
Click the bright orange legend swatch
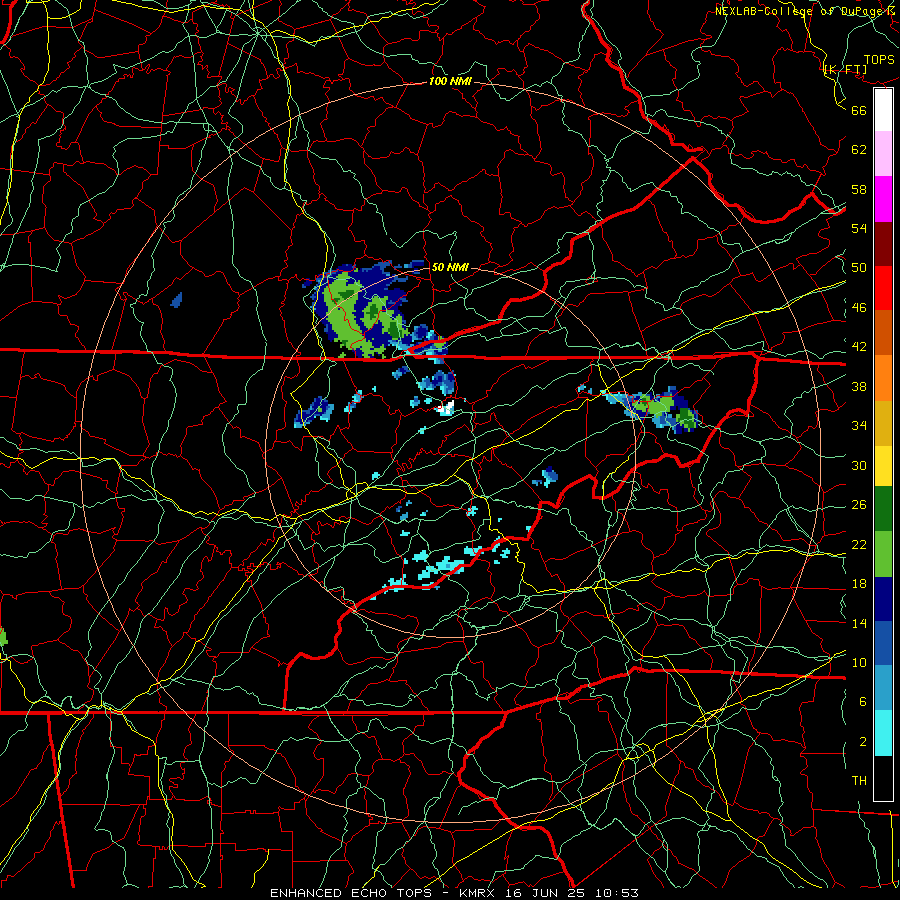click(883, 377)
